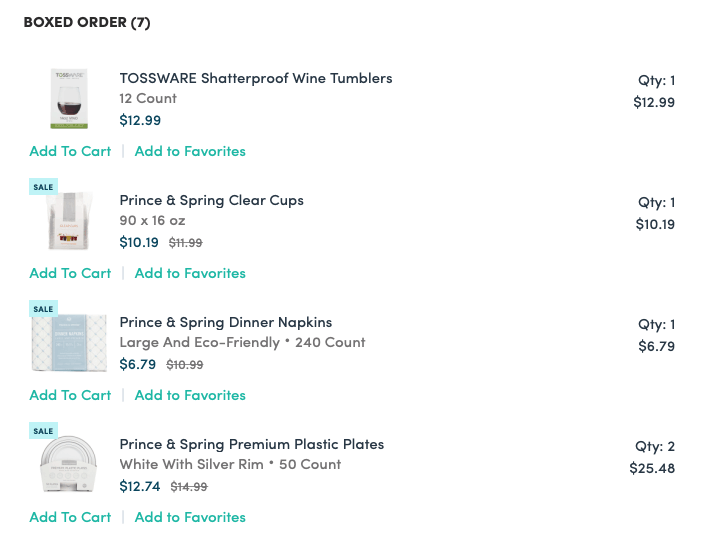Add Premium Plastic Plates to cart
716x535 pixels.
70,517
